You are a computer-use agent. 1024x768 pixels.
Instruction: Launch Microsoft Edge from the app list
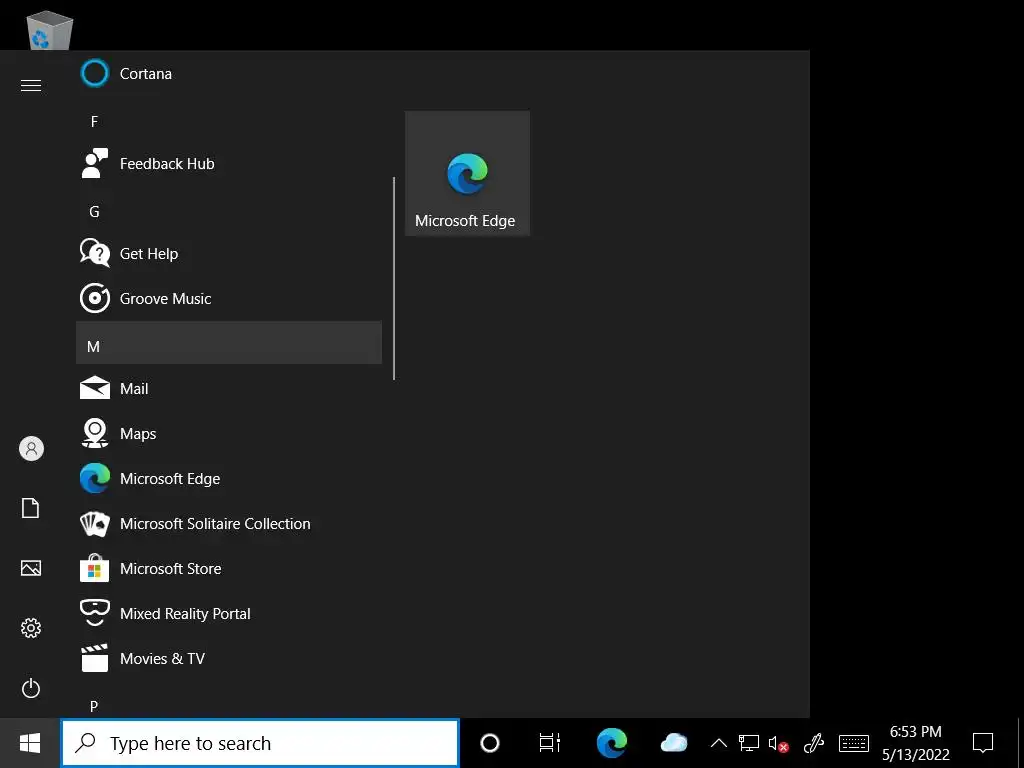coord(229,479)
